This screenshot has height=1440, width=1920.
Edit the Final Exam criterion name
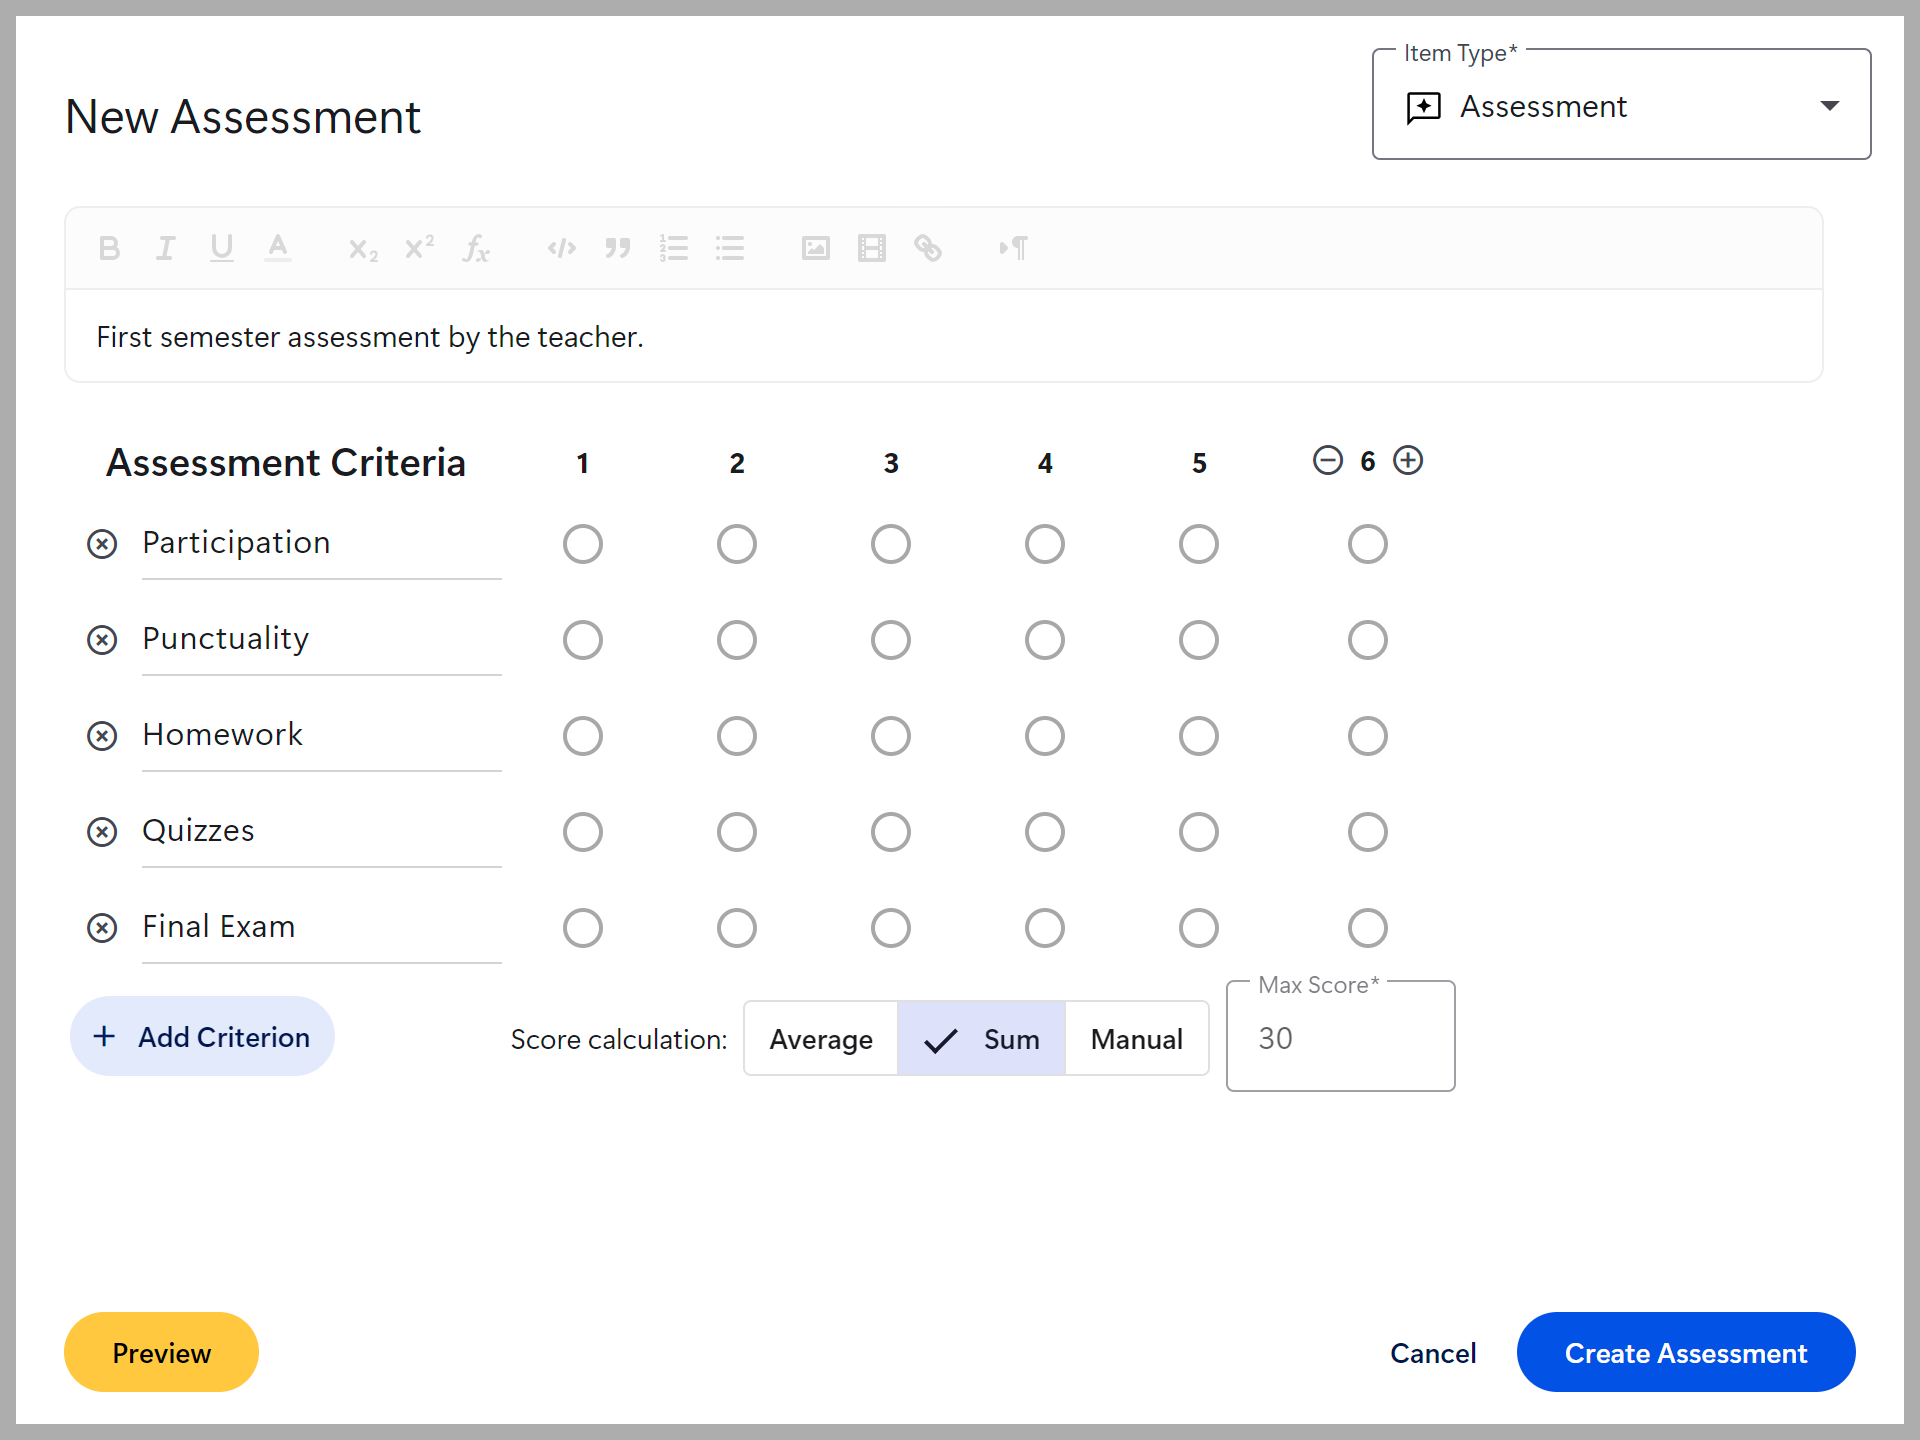tap(321, 928)
